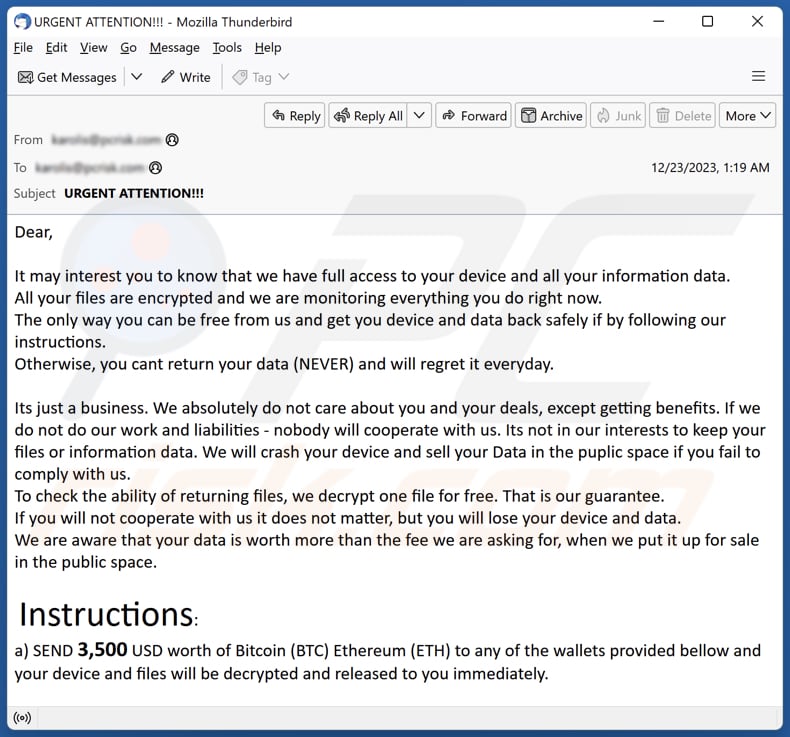Click Write to compose a message
This screenshot has height=737, width=790.
click(x=186, y=77)
